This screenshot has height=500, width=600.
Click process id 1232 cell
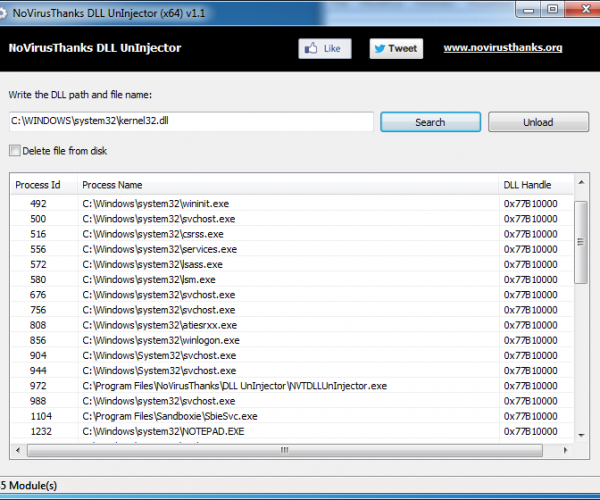(41, 431)
